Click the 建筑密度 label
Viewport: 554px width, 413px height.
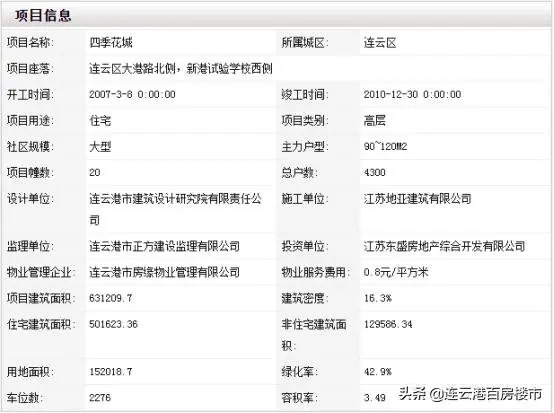[305, 299]
